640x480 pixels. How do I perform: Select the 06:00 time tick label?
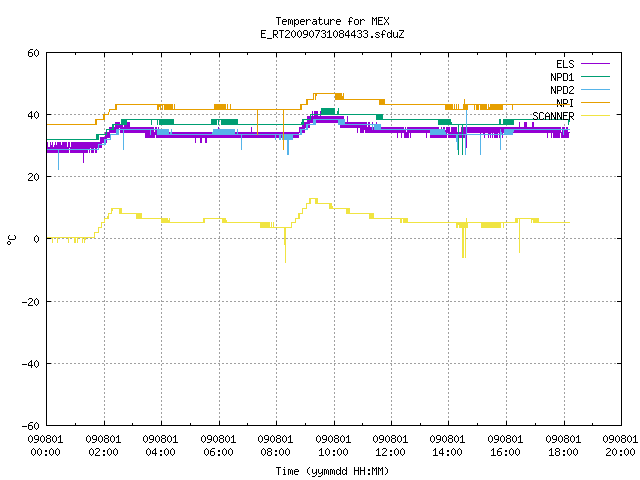[218, 452]
